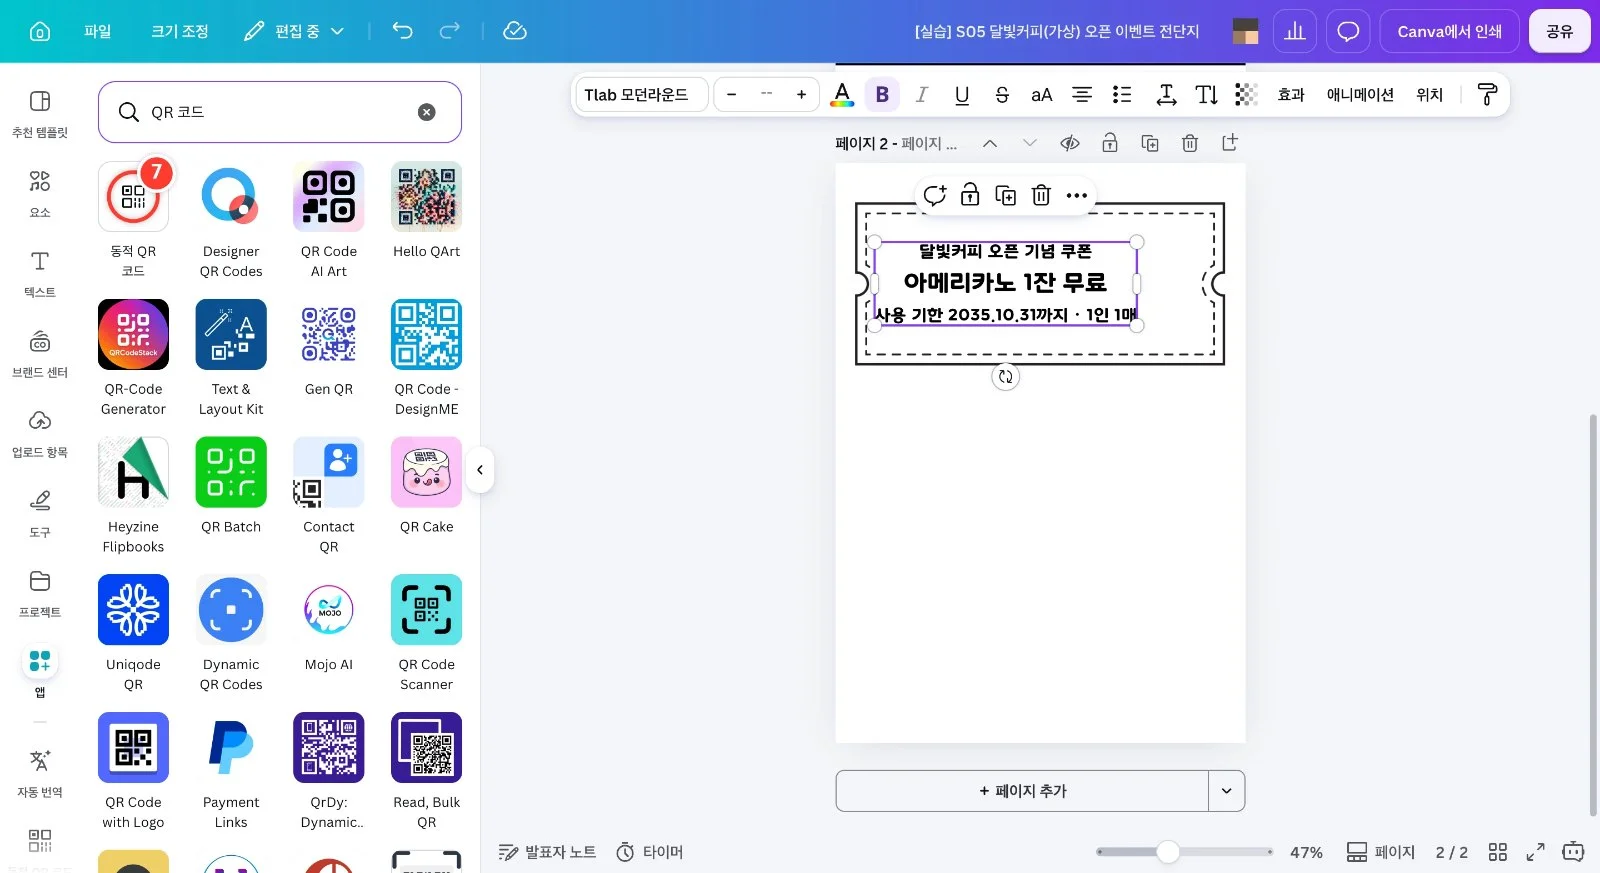Increase the font size
The width and height of the screenshot is (1600, 873).
click(801, 94)
